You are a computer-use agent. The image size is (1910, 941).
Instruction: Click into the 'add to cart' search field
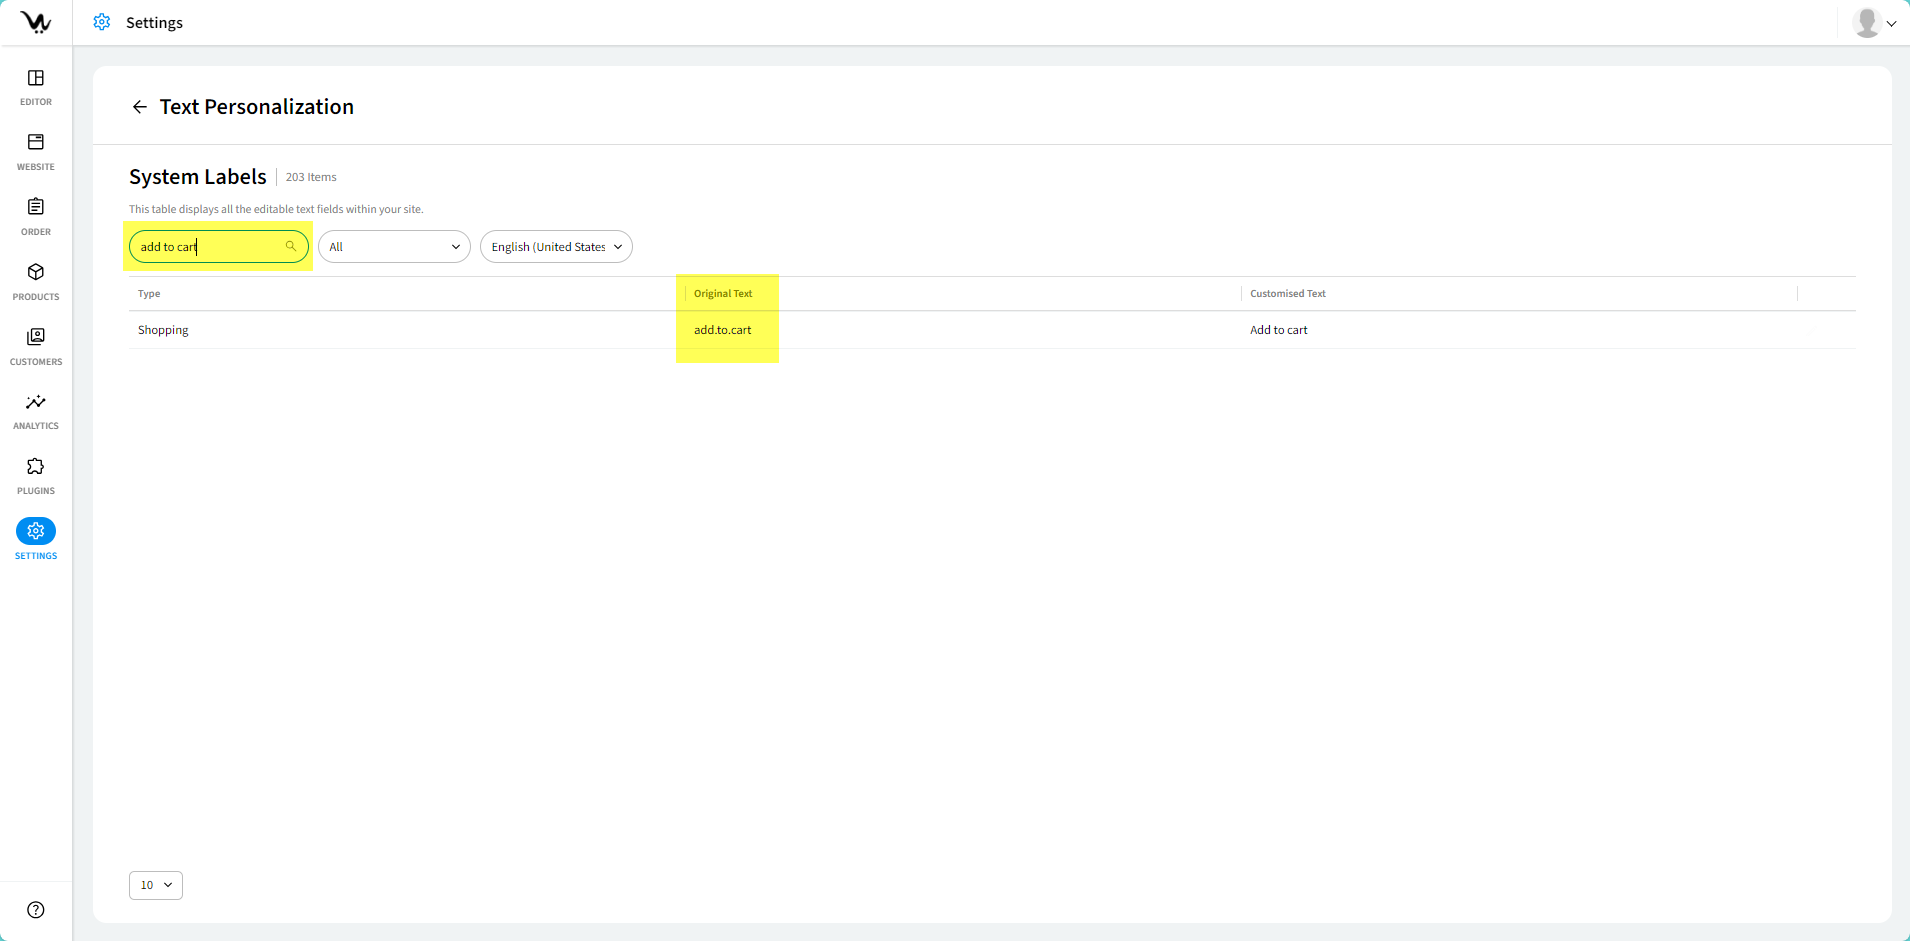[x=210, y=247]
